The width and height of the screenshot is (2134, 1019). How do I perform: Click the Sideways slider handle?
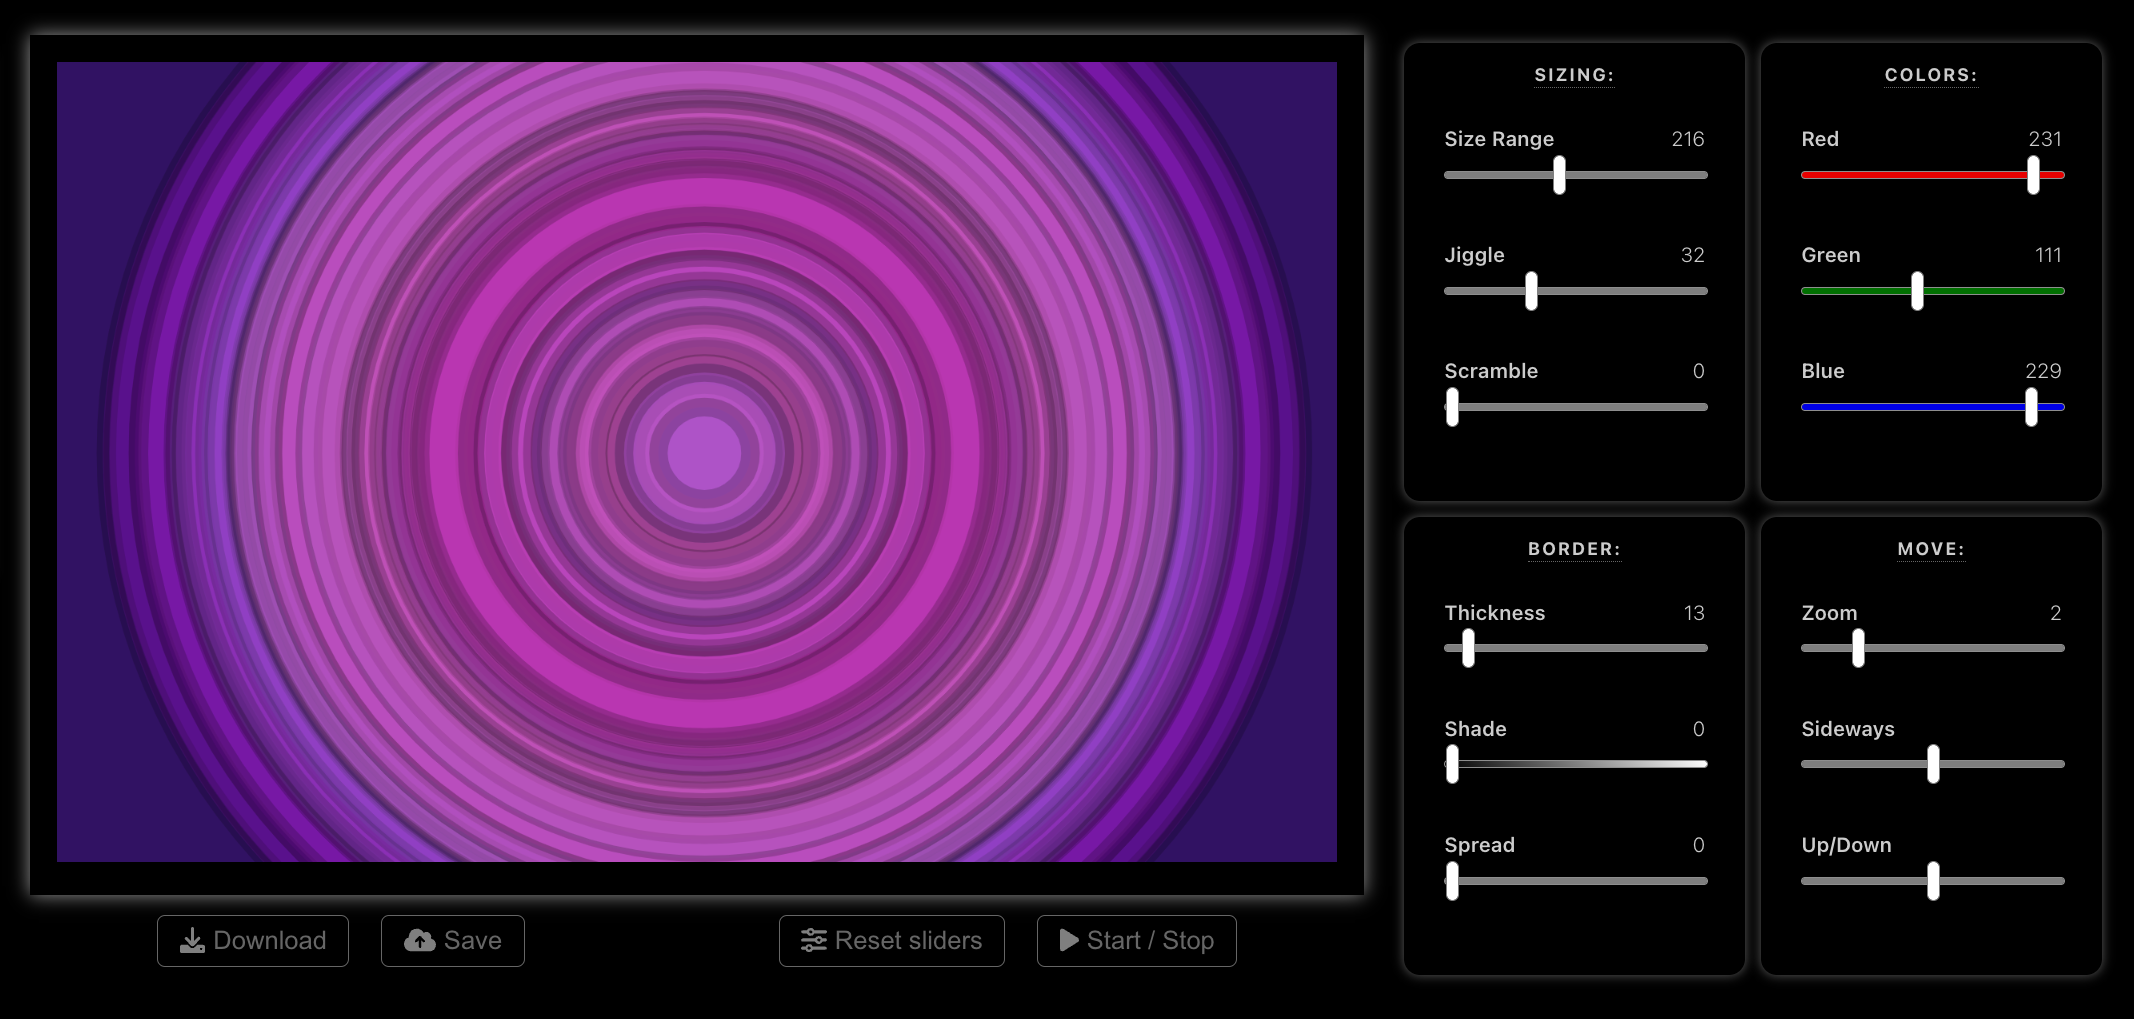1933,764
